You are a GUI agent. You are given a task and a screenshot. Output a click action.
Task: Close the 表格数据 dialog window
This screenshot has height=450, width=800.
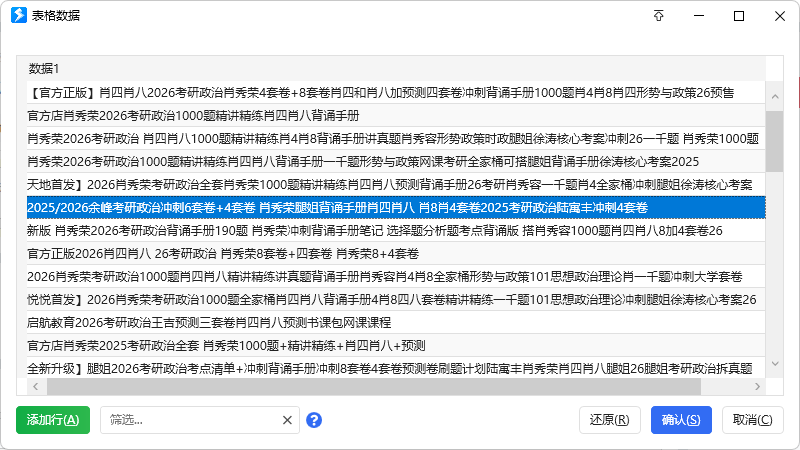pos(780,16)
